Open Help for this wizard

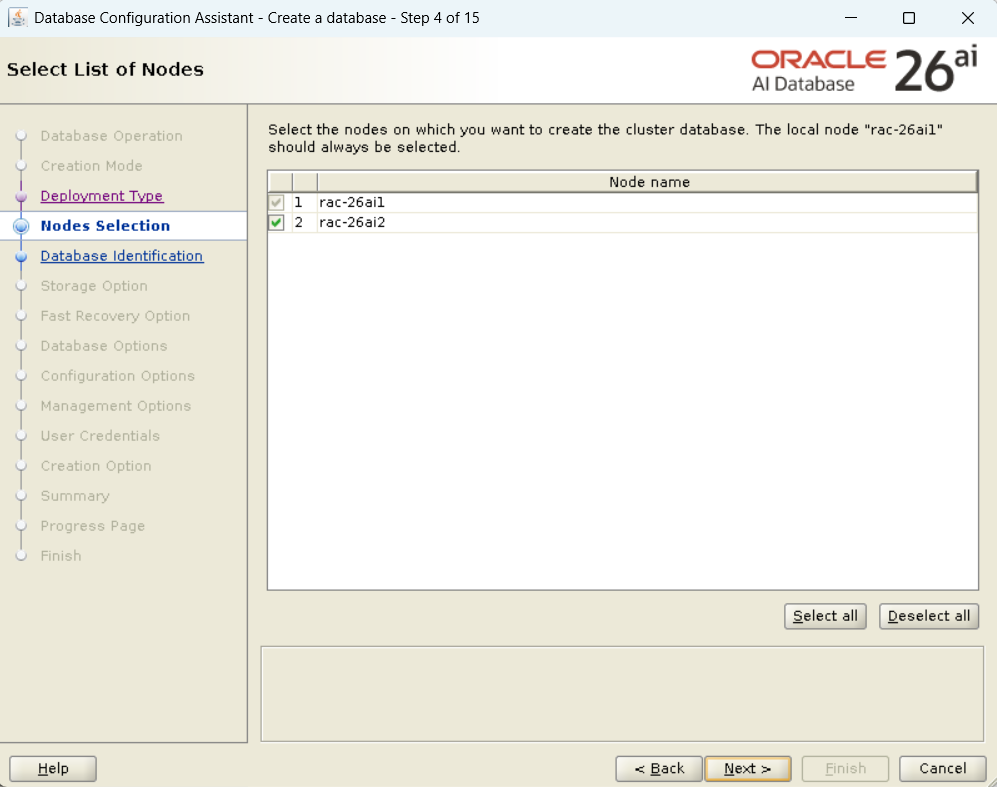point(53,768)
